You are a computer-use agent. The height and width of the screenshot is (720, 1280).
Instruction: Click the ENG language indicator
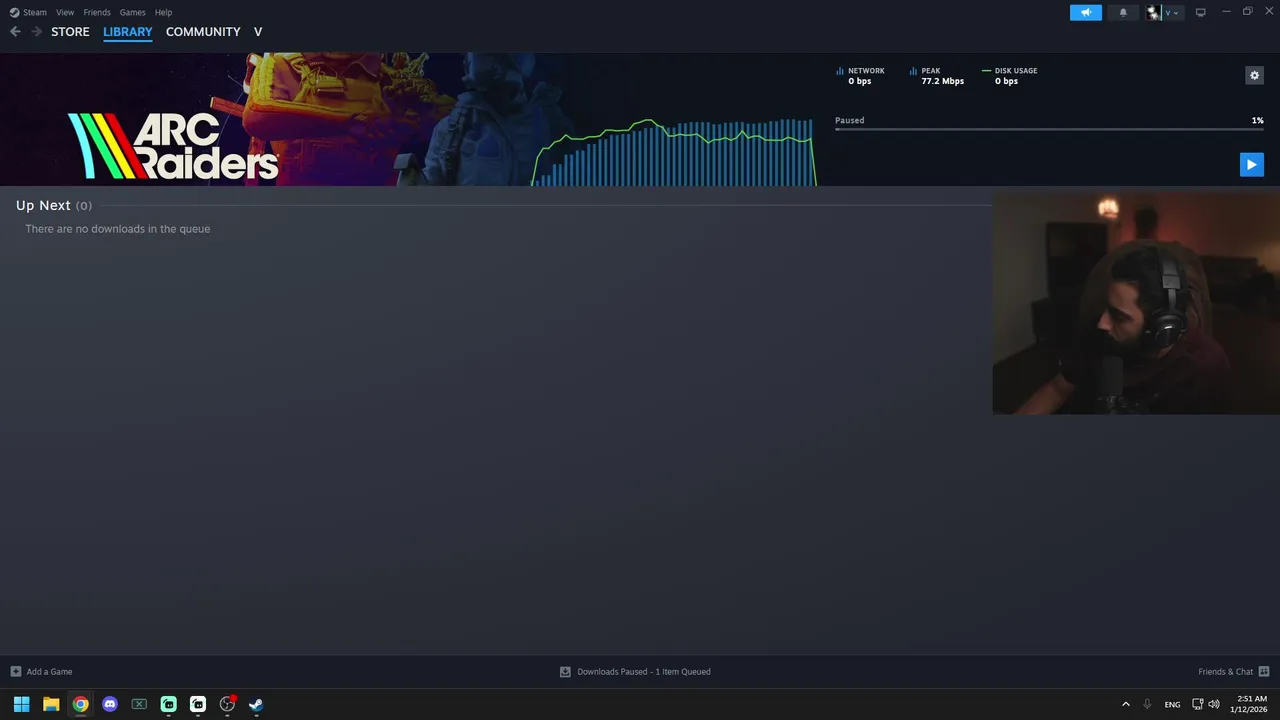tap(1172, 704)
